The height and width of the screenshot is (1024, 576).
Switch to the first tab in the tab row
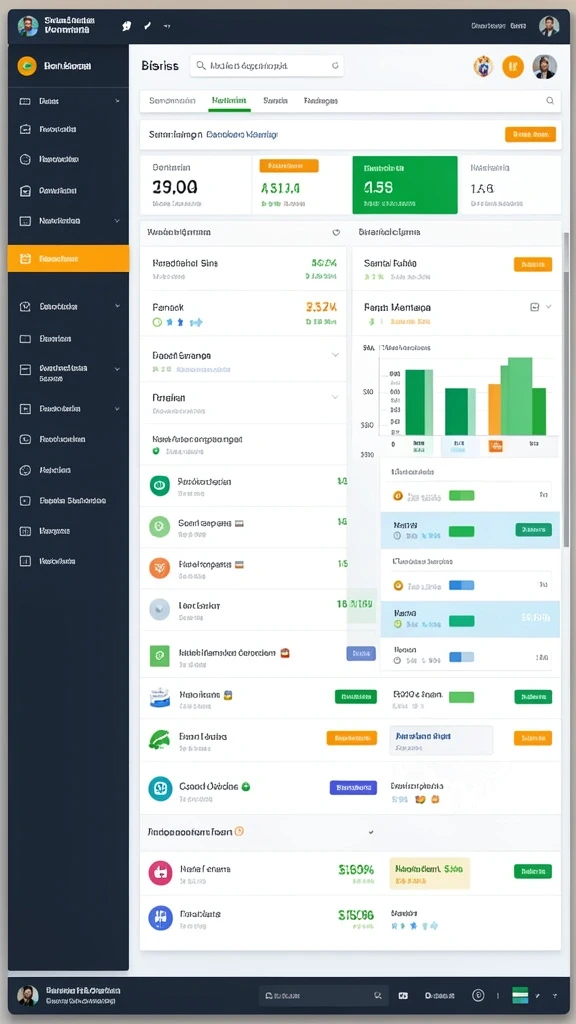(172, 101)
